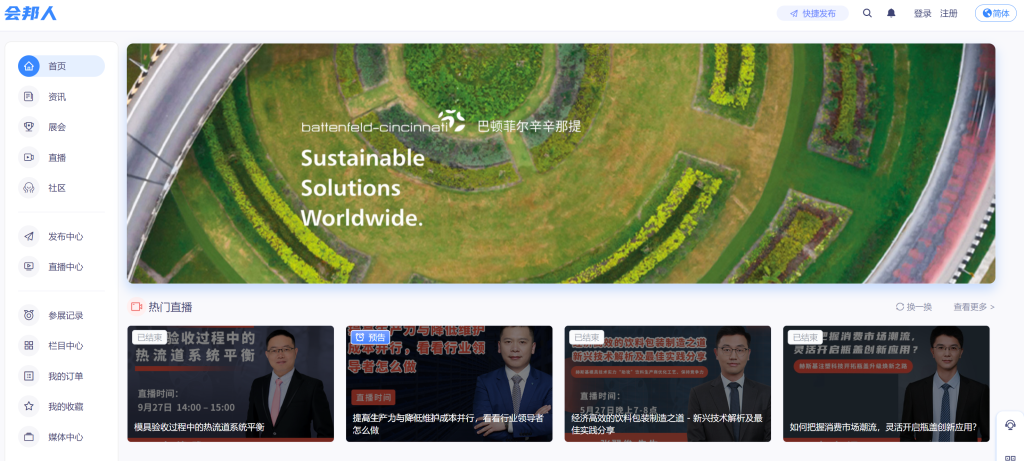Go to 媒体中心 in the sidebar
The width and height of the screenshot is (1024, 461).
pyautogui.click(x=65, y=437)
